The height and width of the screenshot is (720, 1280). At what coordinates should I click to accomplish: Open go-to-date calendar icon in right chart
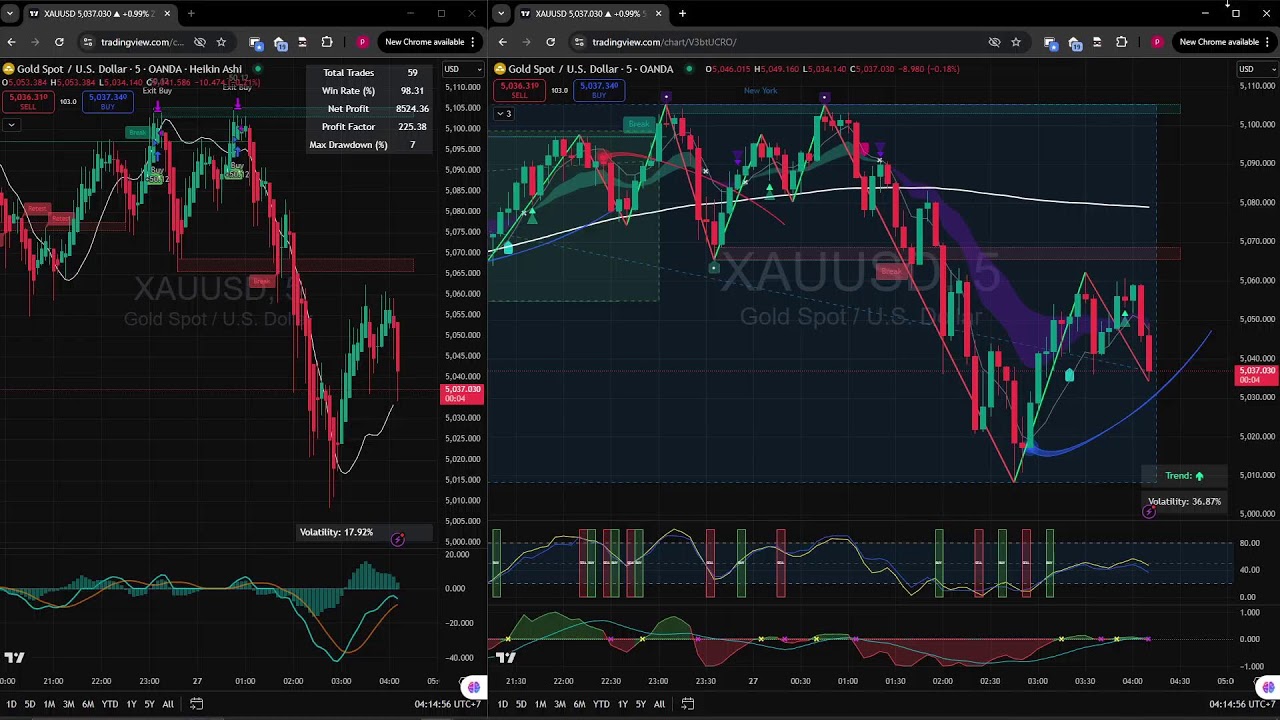pyautogui.click(x=688, y=704)
